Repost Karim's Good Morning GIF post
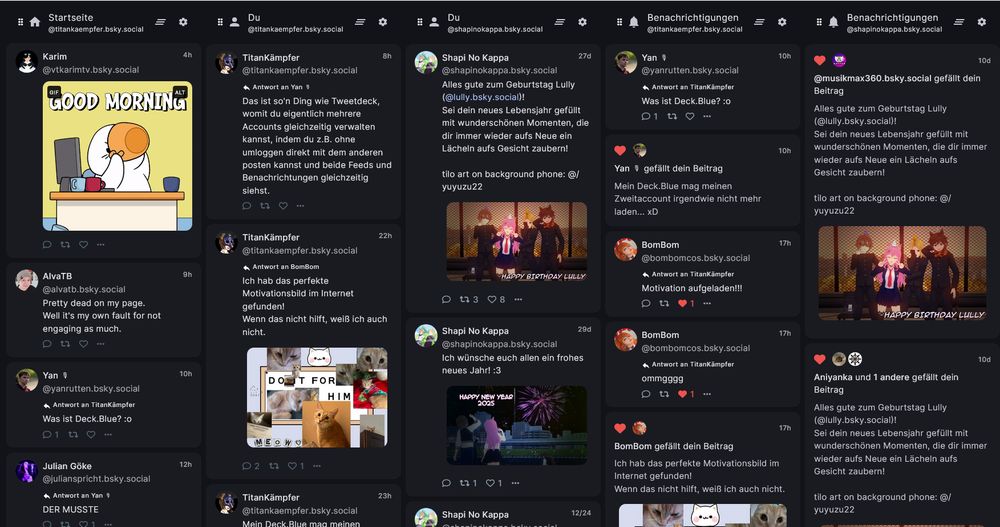 tap(65, 244)
